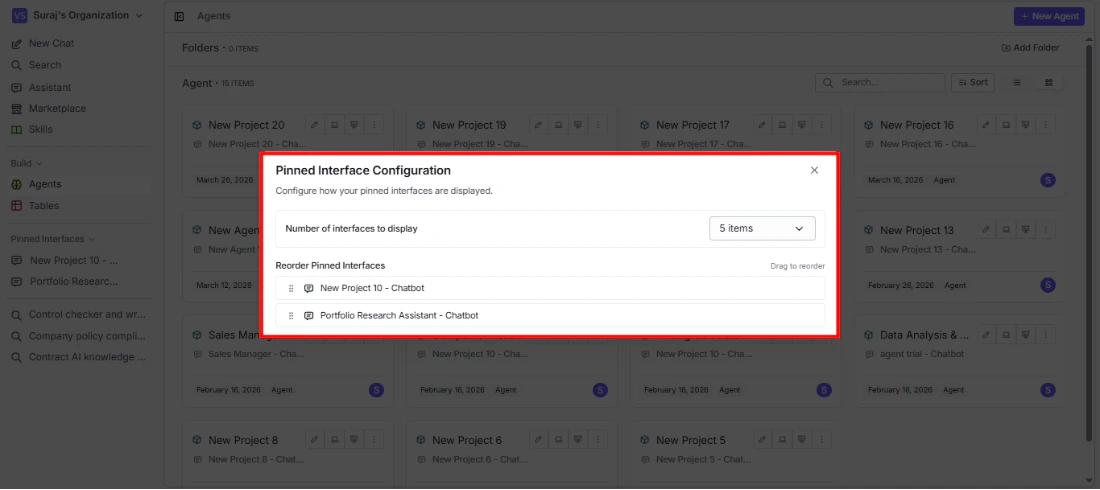The width and height of the screenshot is (1100, 490).
Task: Toggle the sidebar collapse icon
Action: [179, 16]
